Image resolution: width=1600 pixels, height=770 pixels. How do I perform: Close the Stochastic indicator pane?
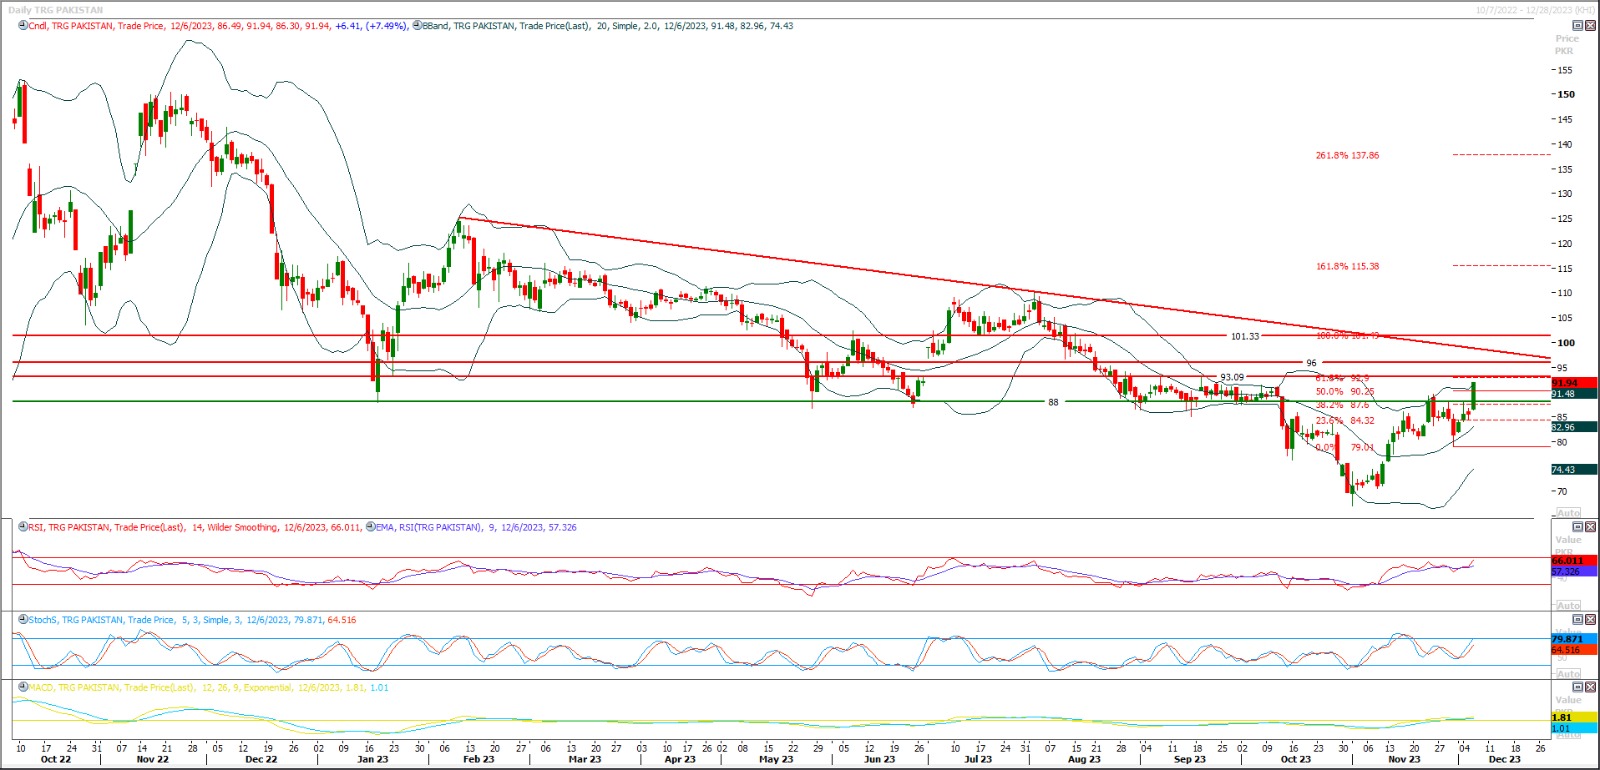coord(1590,620)
